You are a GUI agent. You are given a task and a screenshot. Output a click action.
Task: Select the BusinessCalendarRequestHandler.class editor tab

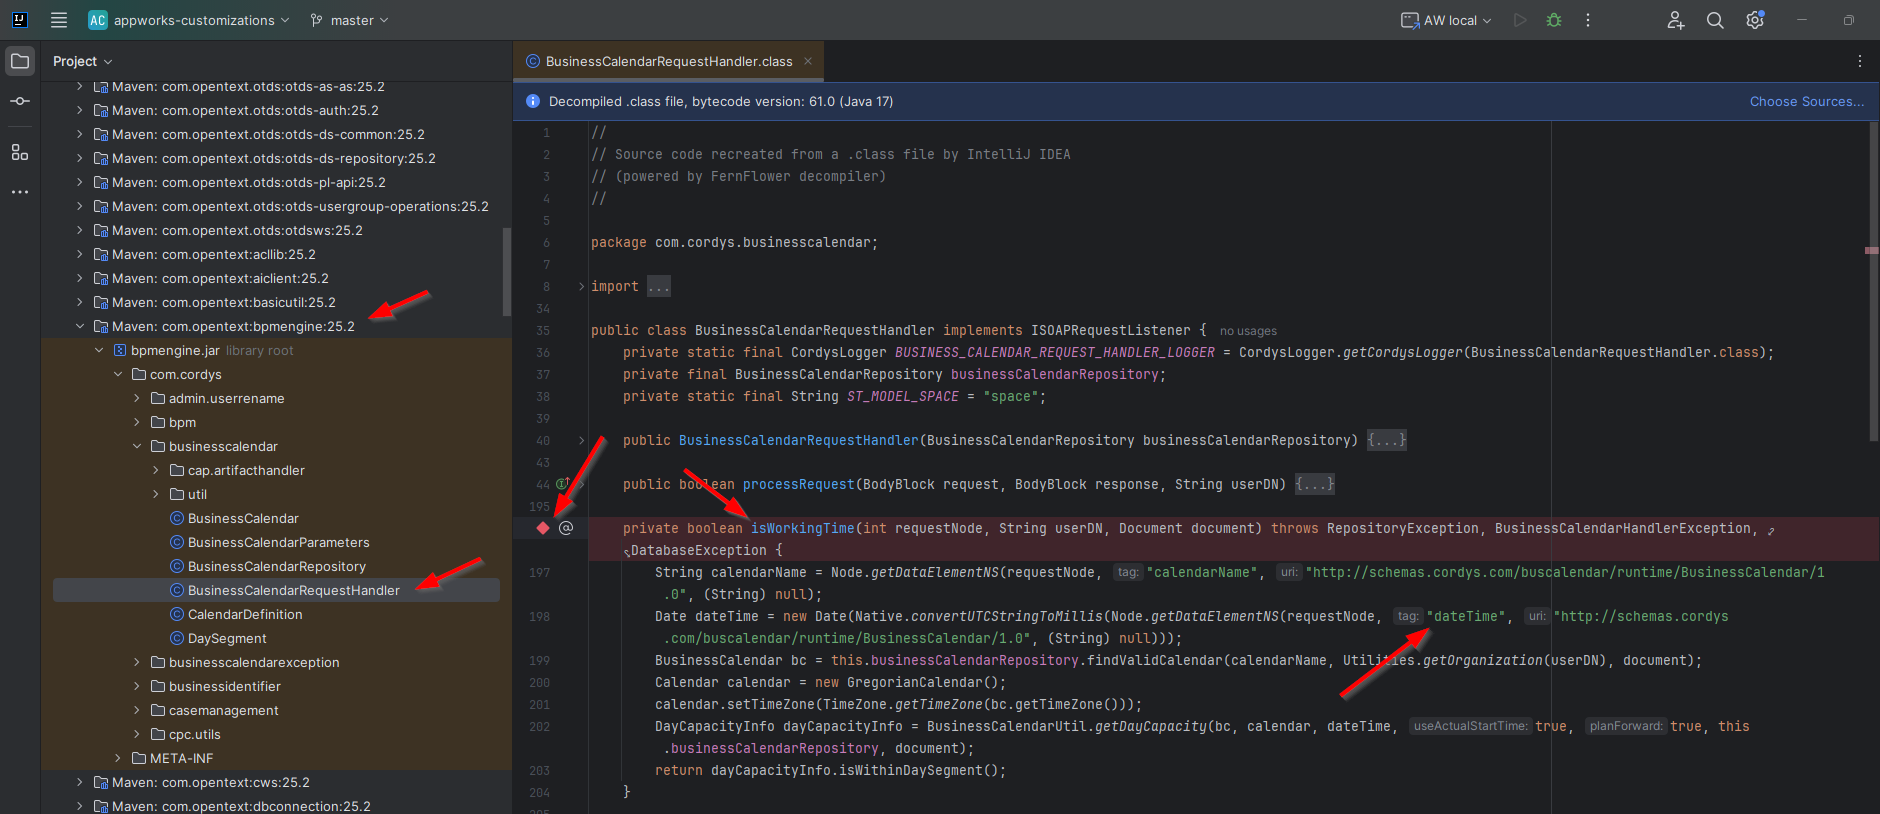coord(668,61)
